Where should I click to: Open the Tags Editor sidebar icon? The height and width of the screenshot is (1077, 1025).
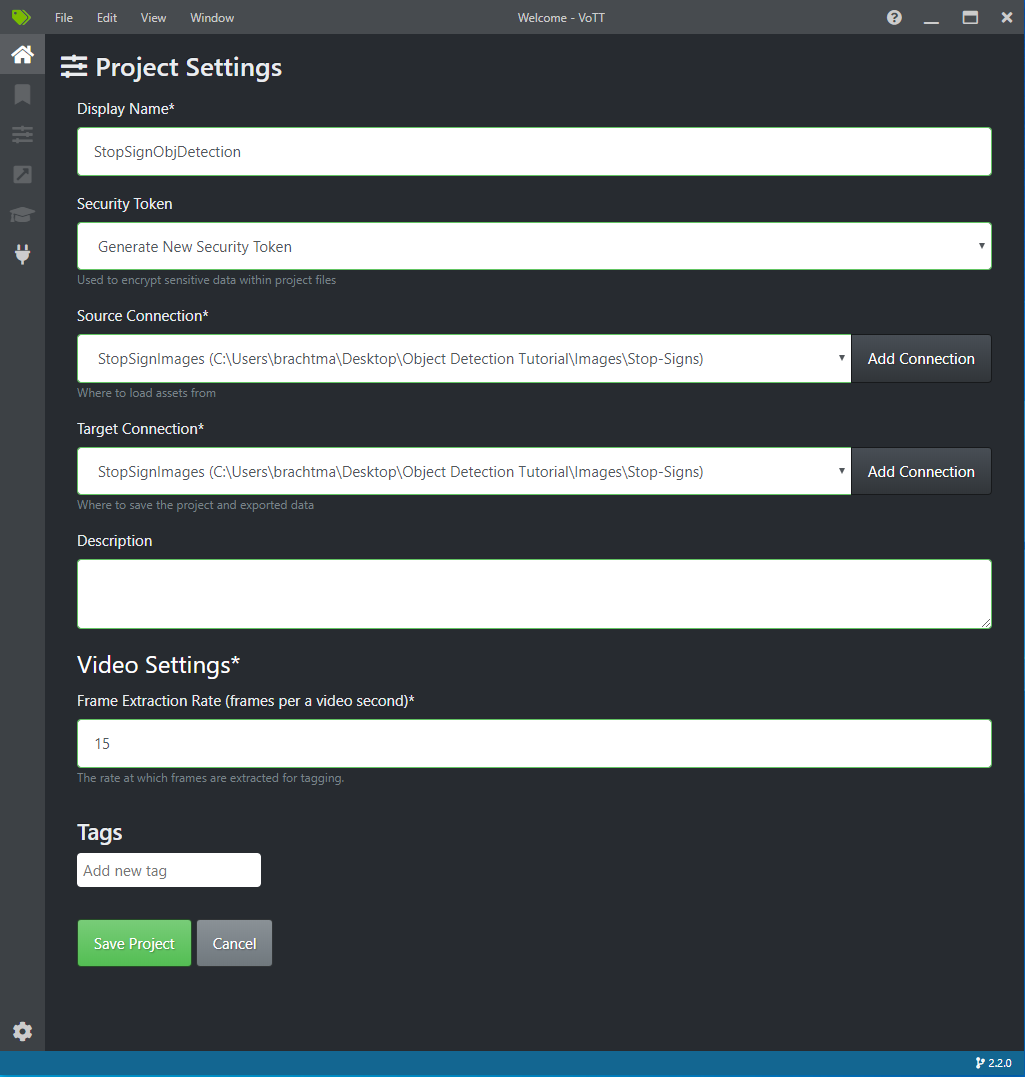pyautogui.click(x=22, y=94)
